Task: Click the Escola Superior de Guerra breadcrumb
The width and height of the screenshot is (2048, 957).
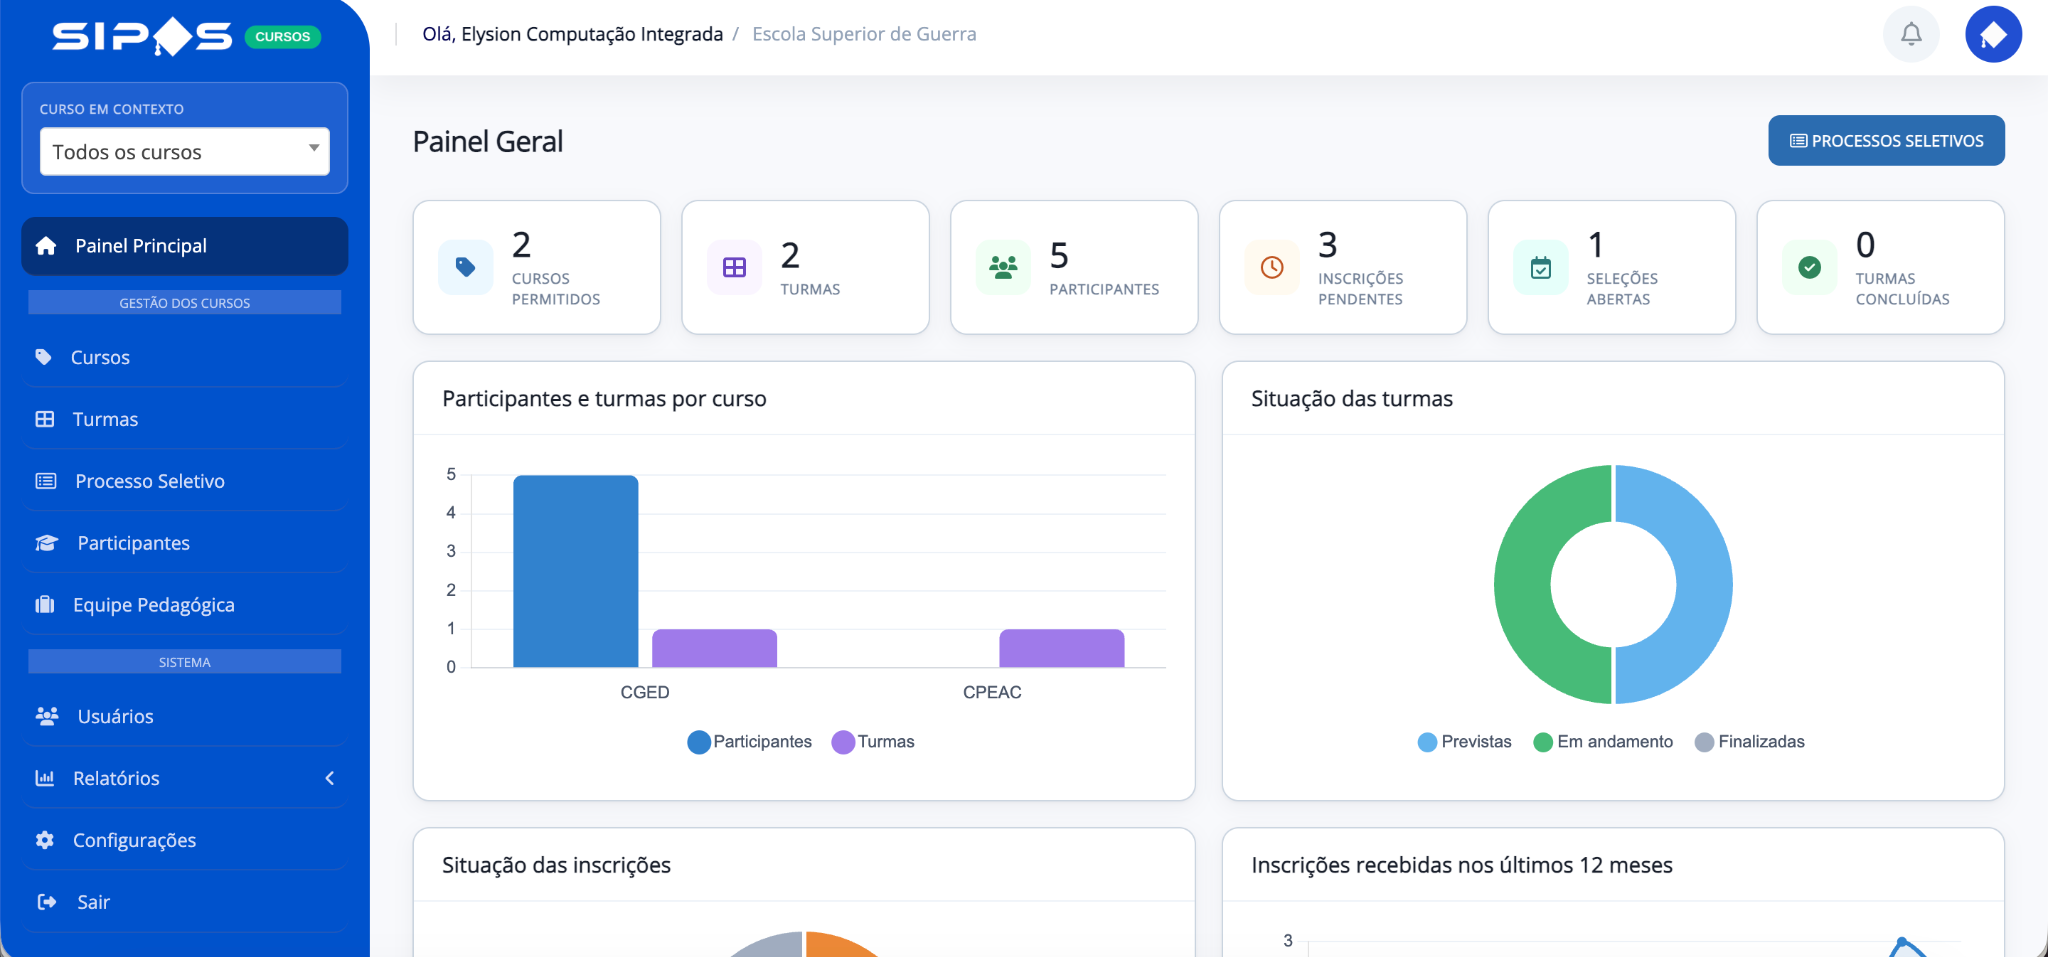Action: 864,34
